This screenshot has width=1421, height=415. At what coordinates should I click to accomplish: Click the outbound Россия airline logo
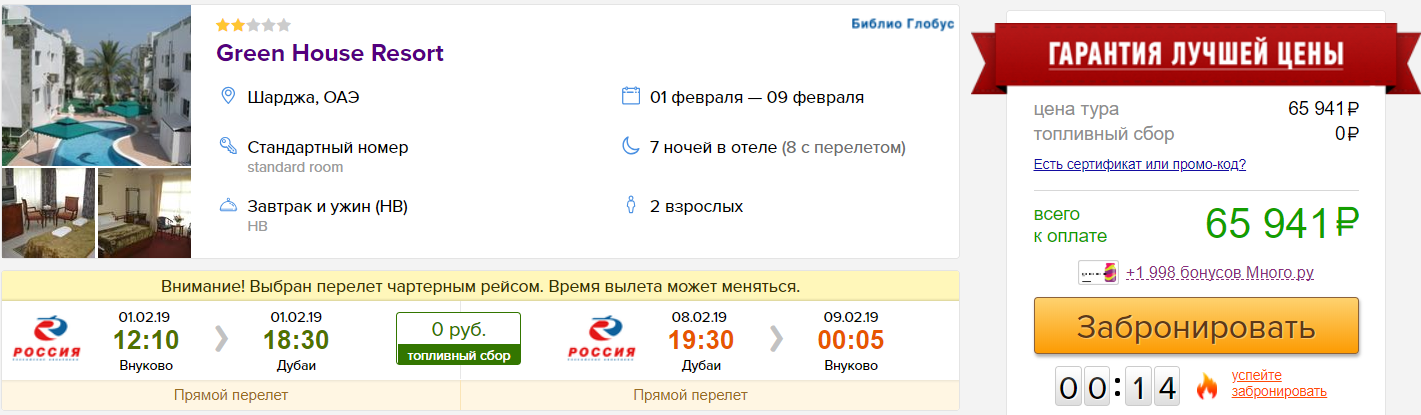pyautogui.click(x=47, y=340)
